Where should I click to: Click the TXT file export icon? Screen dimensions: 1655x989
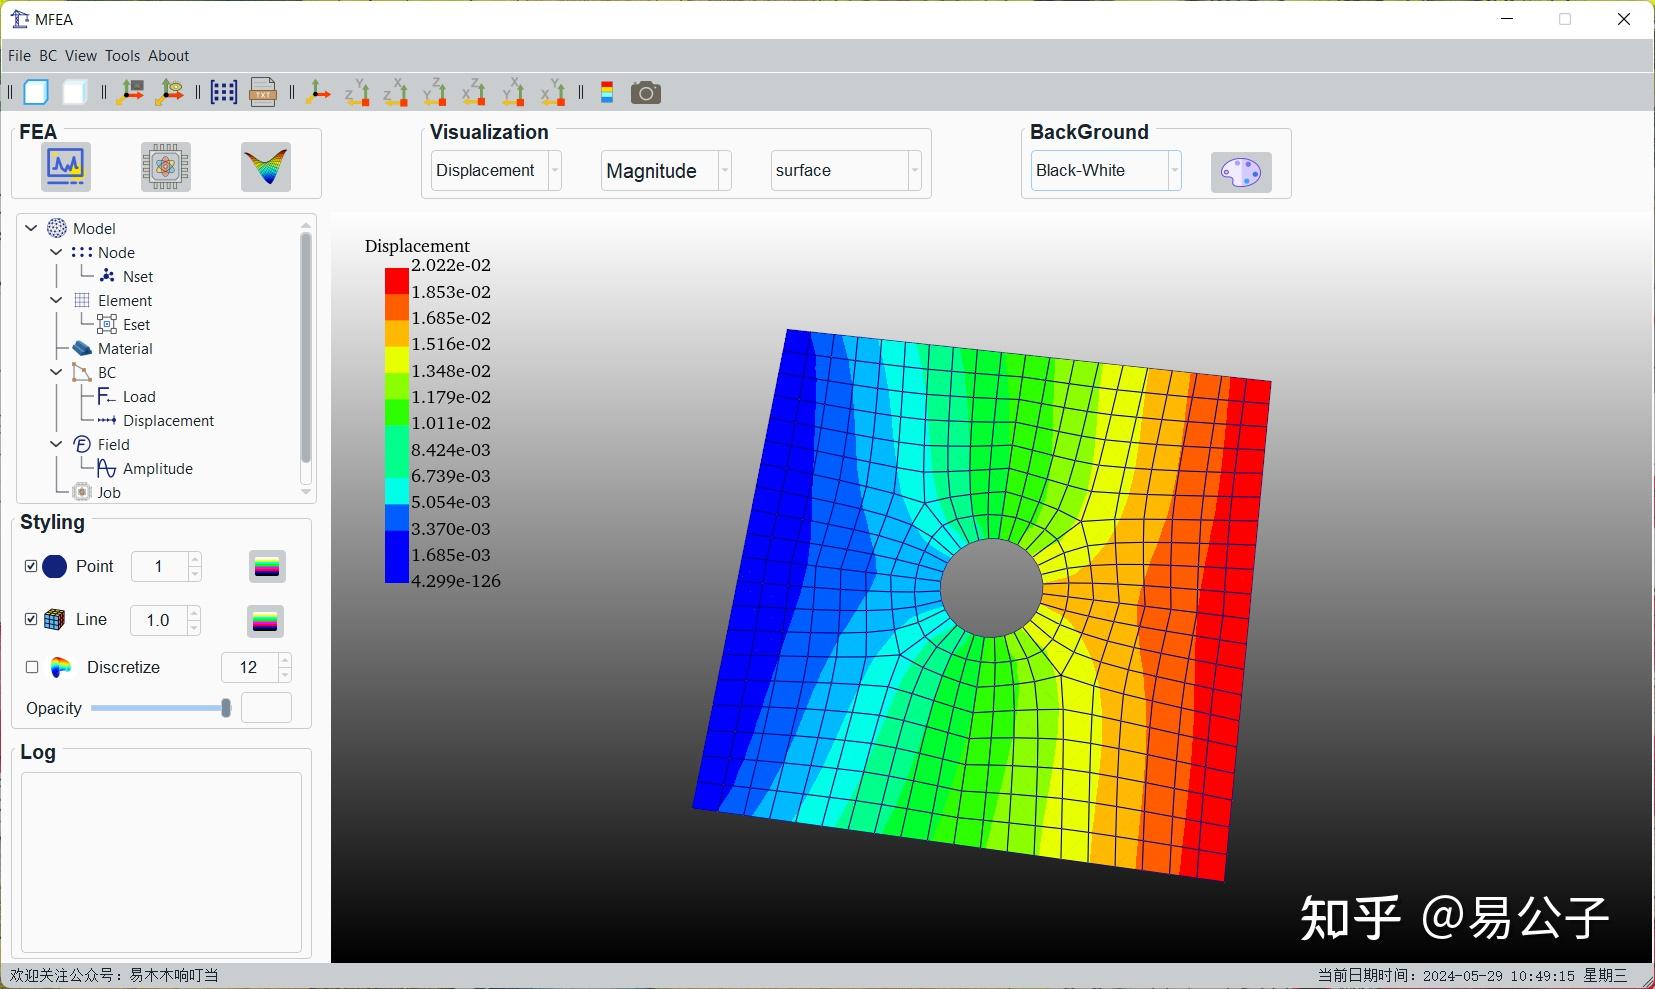point(263,92)
